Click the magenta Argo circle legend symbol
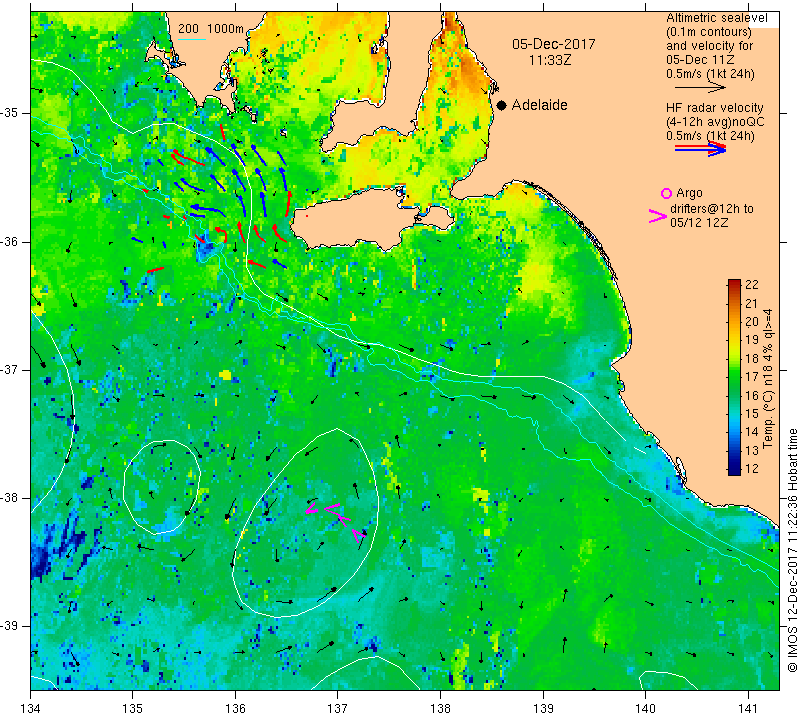The height and width of the screenshot is (720, 800). tap(666, 193)
